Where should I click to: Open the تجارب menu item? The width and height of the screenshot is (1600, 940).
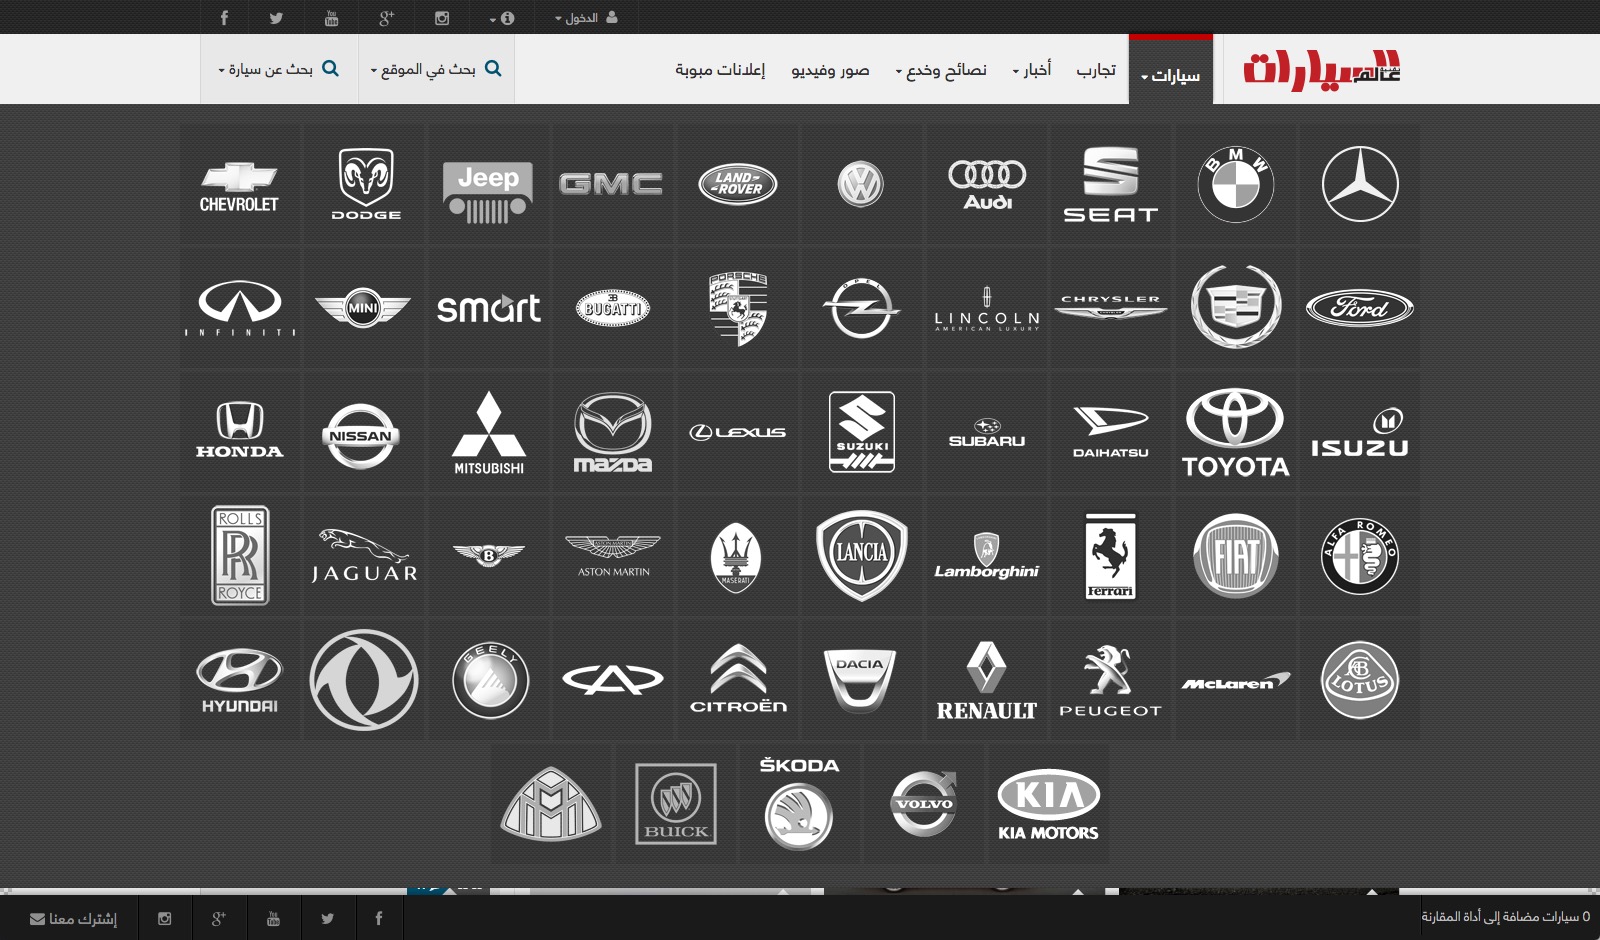[1096, 69]
